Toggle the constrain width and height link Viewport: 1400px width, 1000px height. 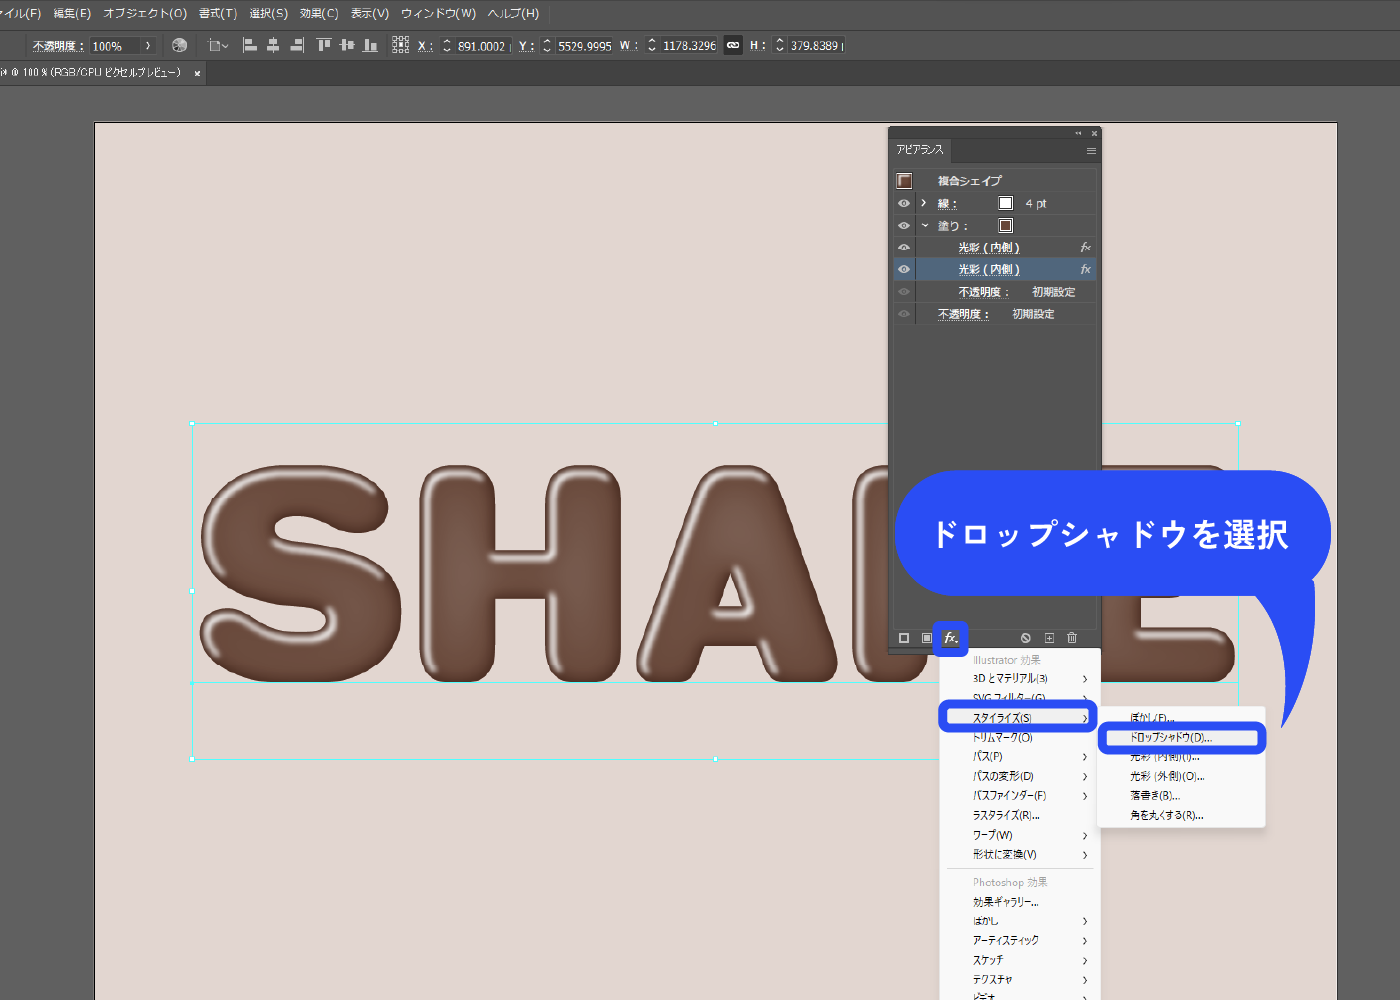click(733, 45)
